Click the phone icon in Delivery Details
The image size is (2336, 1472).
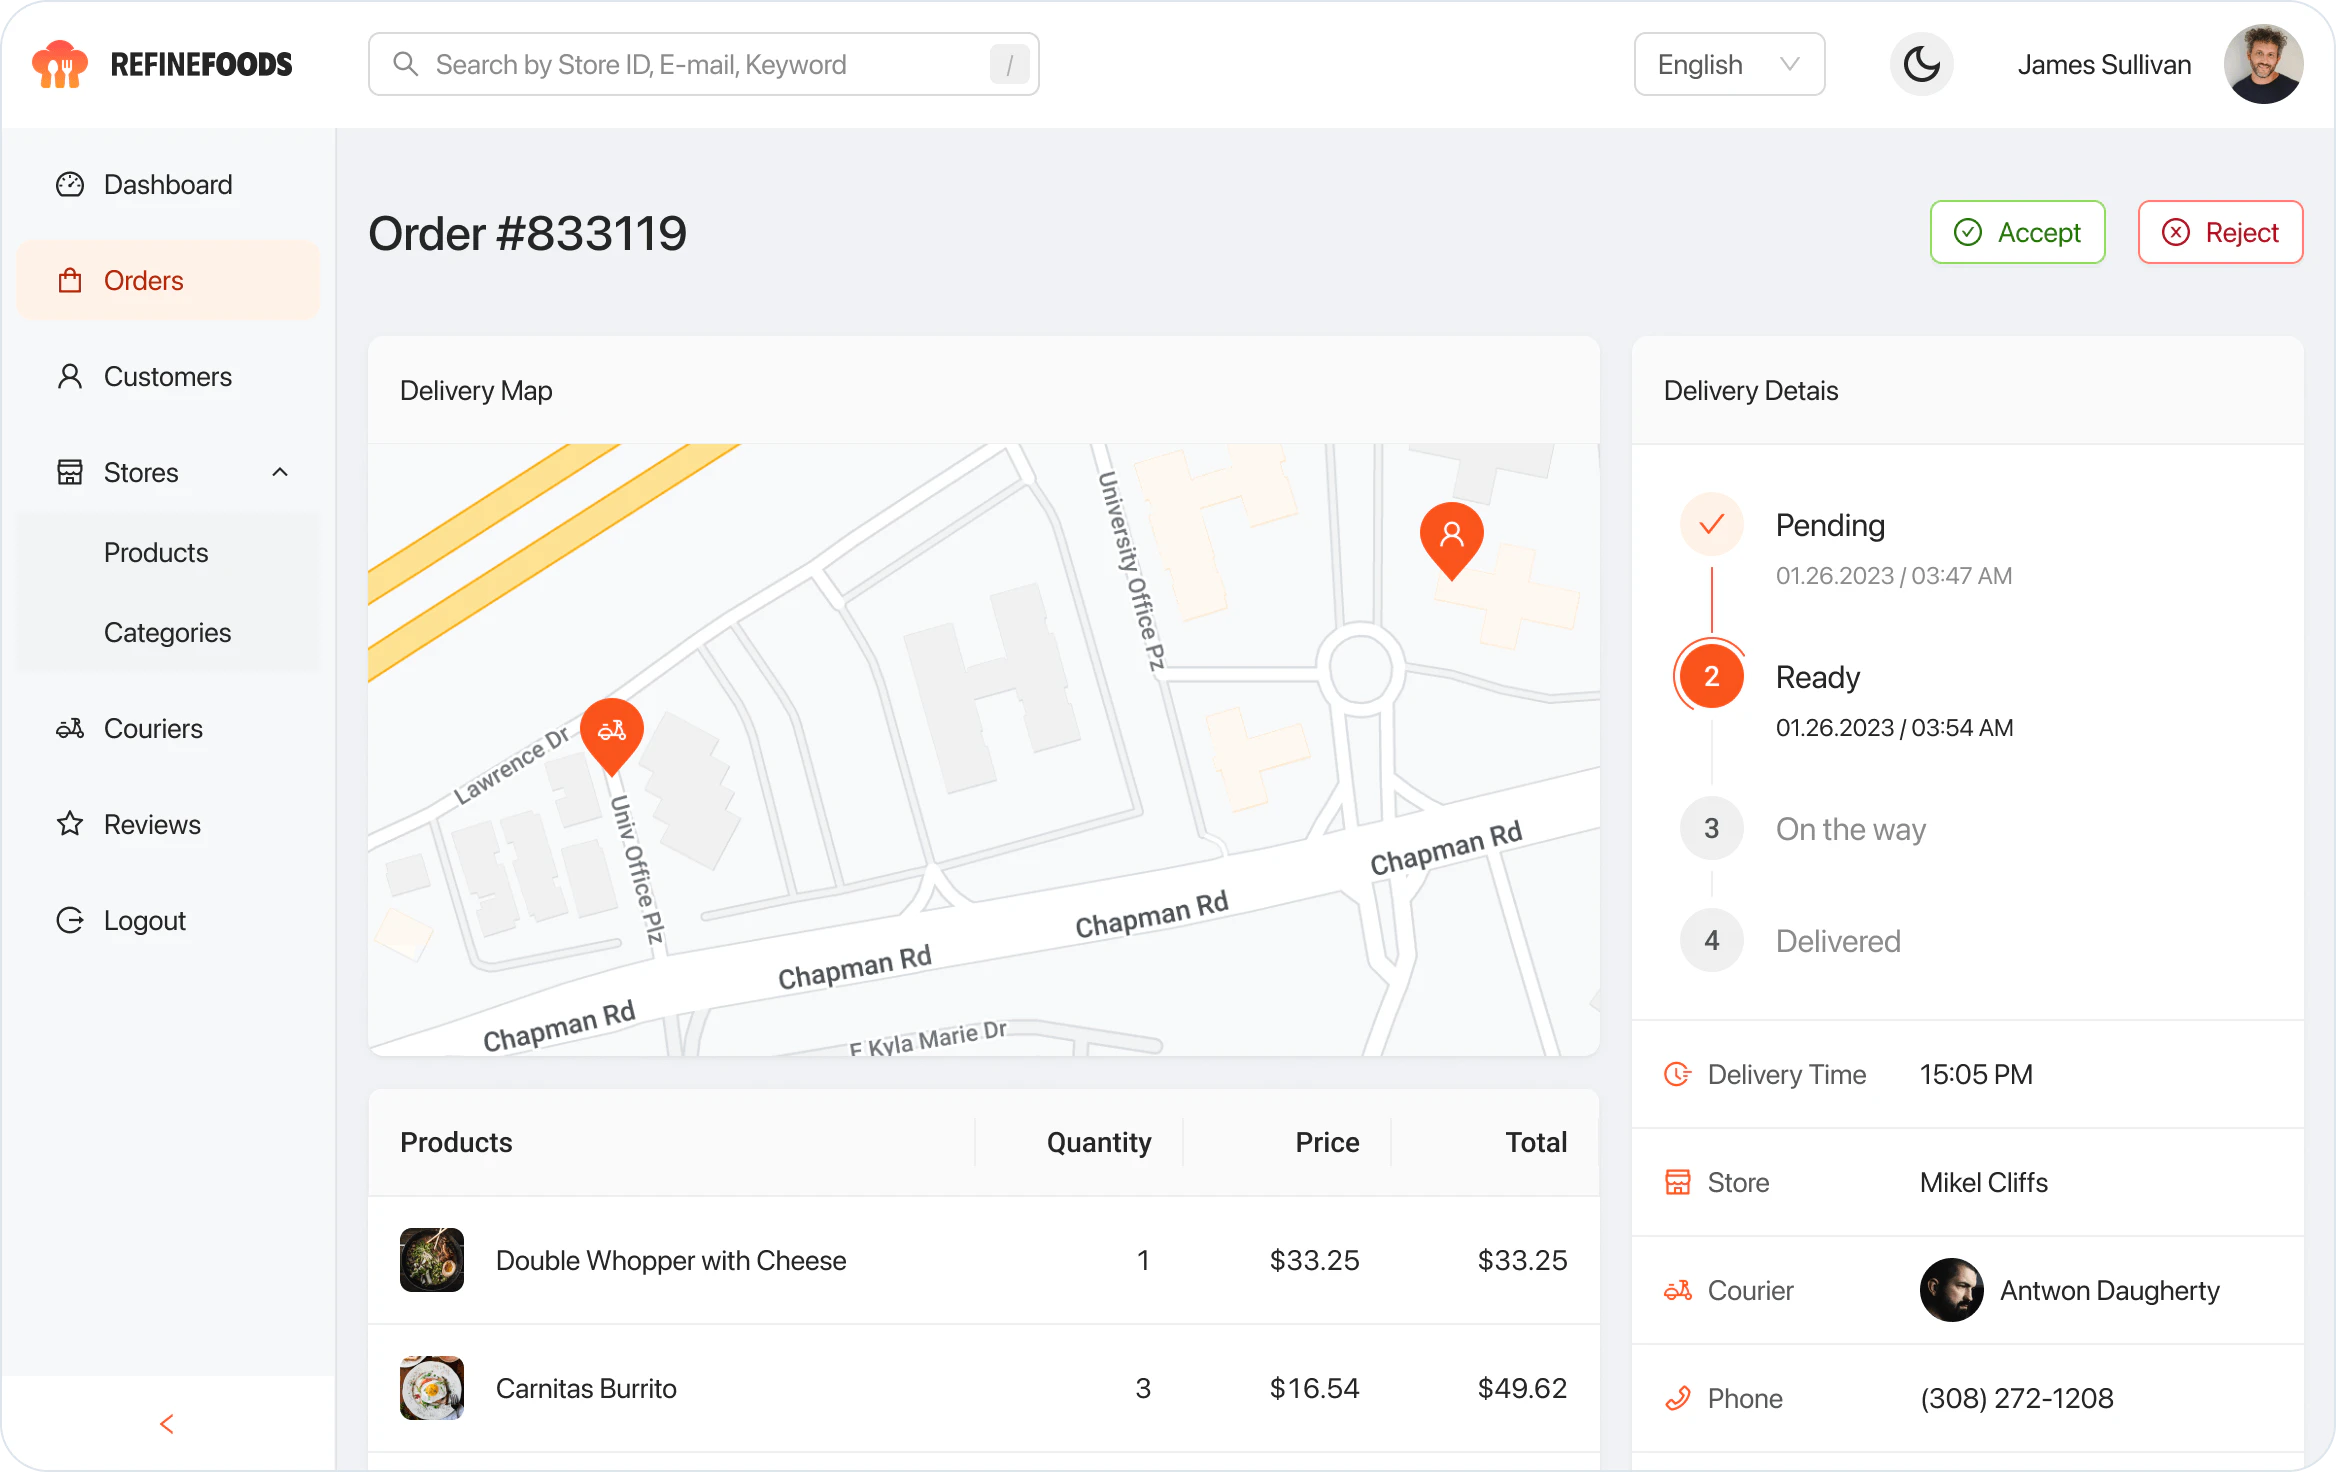coord(1679,1397)
